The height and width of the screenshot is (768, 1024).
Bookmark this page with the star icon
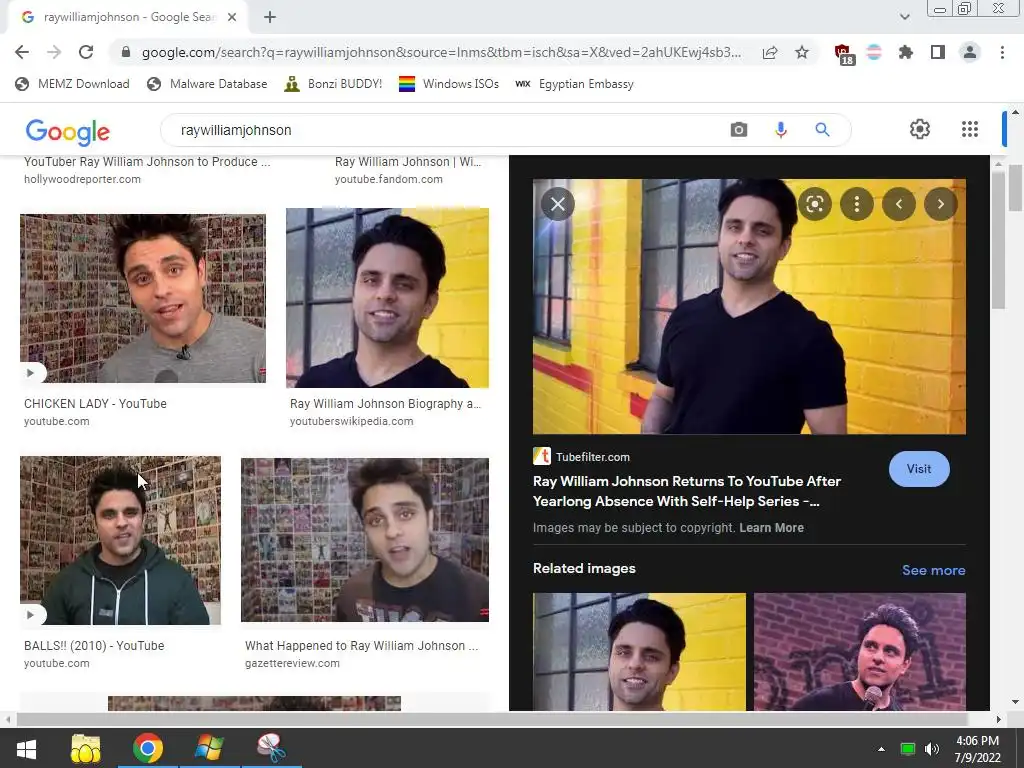[x=802, y=52]
